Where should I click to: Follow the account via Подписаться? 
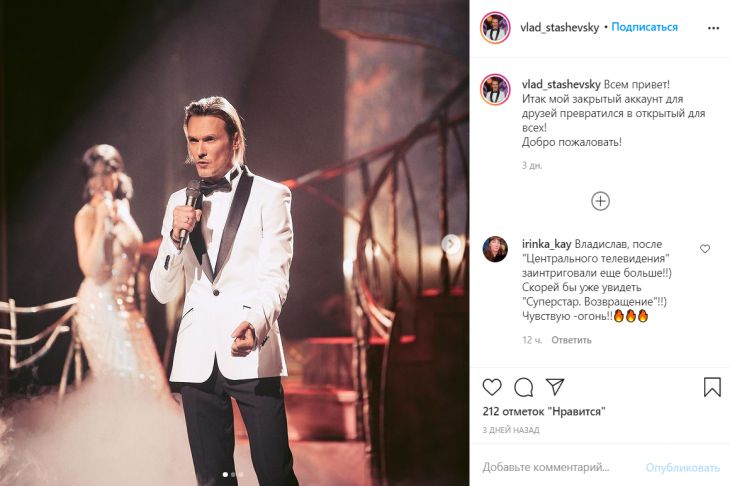(644, 27)
